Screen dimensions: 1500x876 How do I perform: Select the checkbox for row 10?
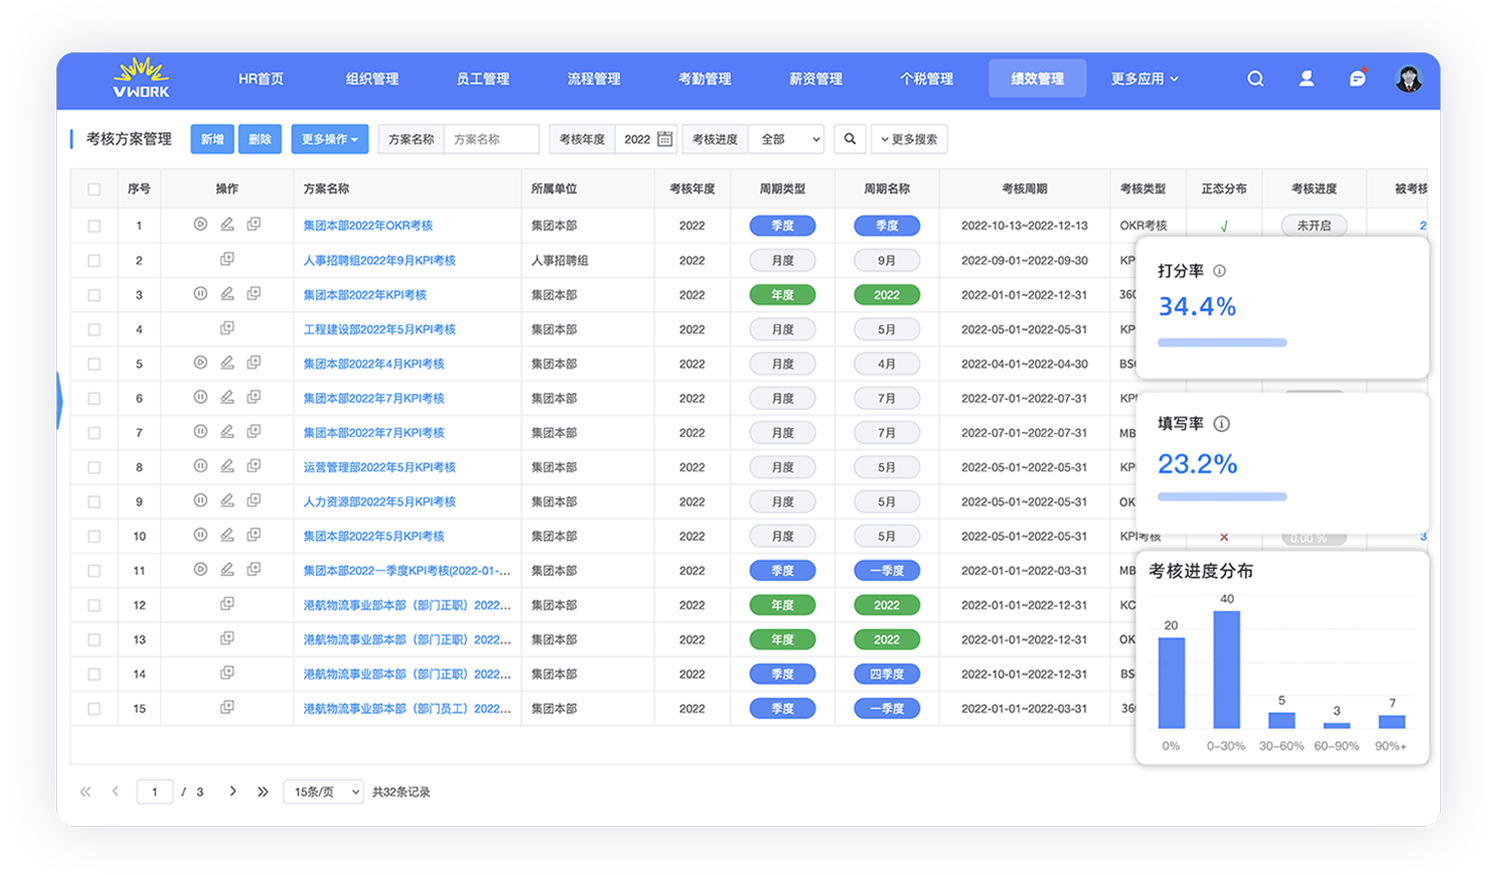click(94, 537)
